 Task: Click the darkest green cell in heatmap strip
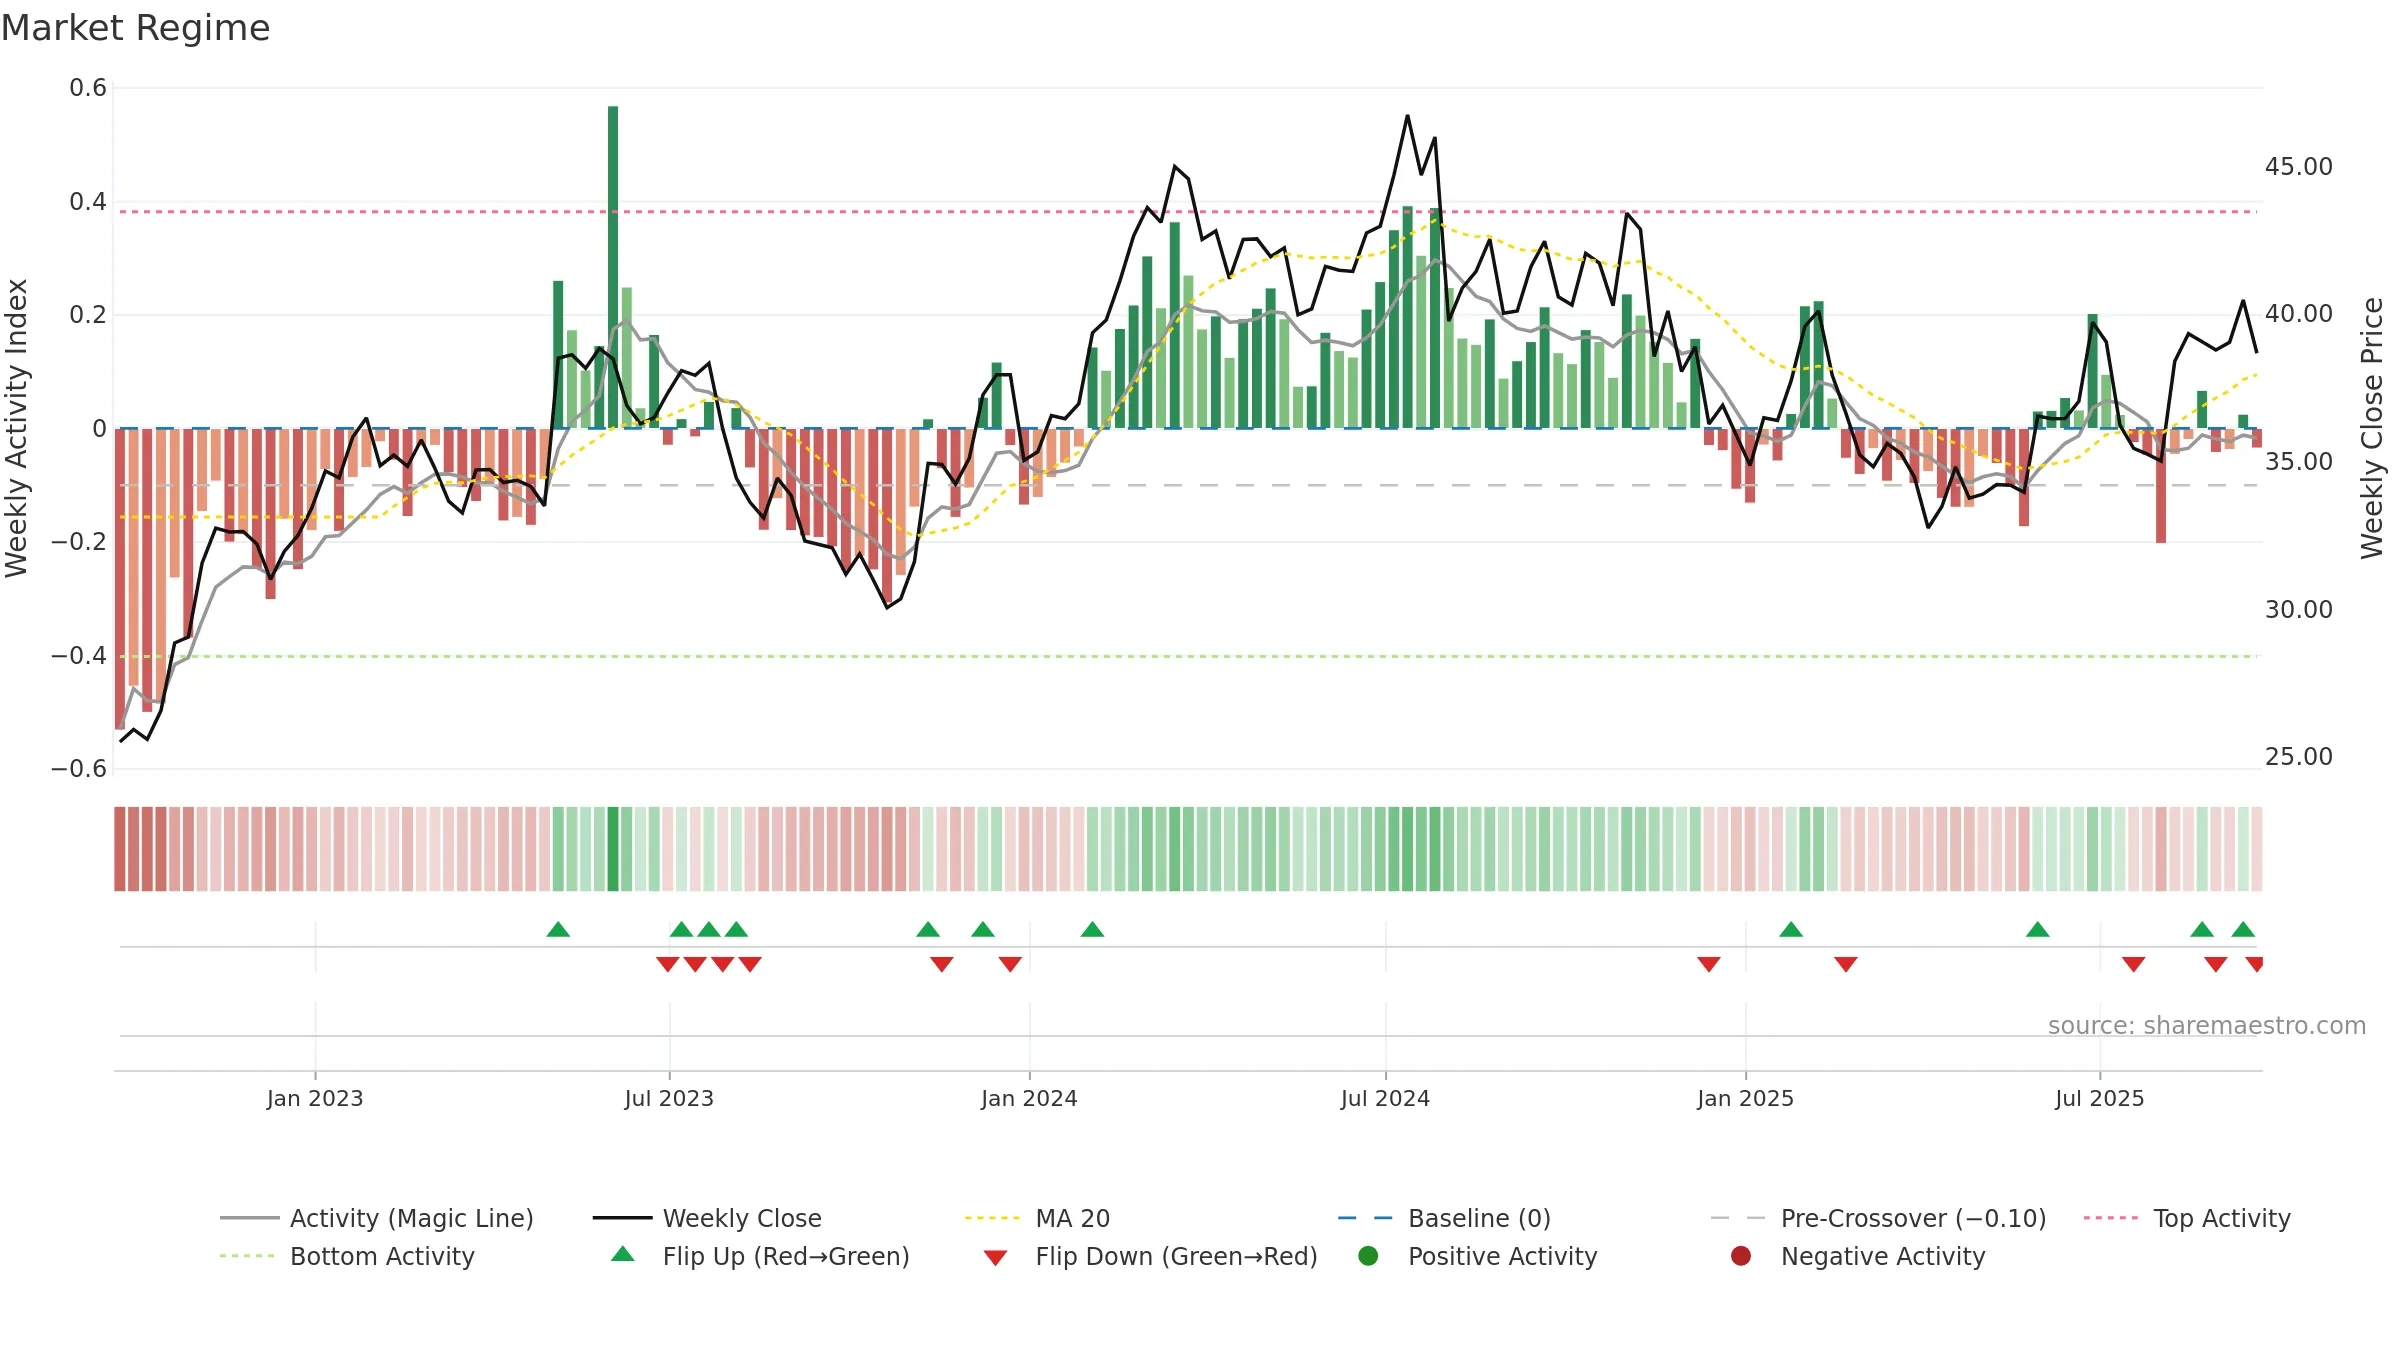613,849
